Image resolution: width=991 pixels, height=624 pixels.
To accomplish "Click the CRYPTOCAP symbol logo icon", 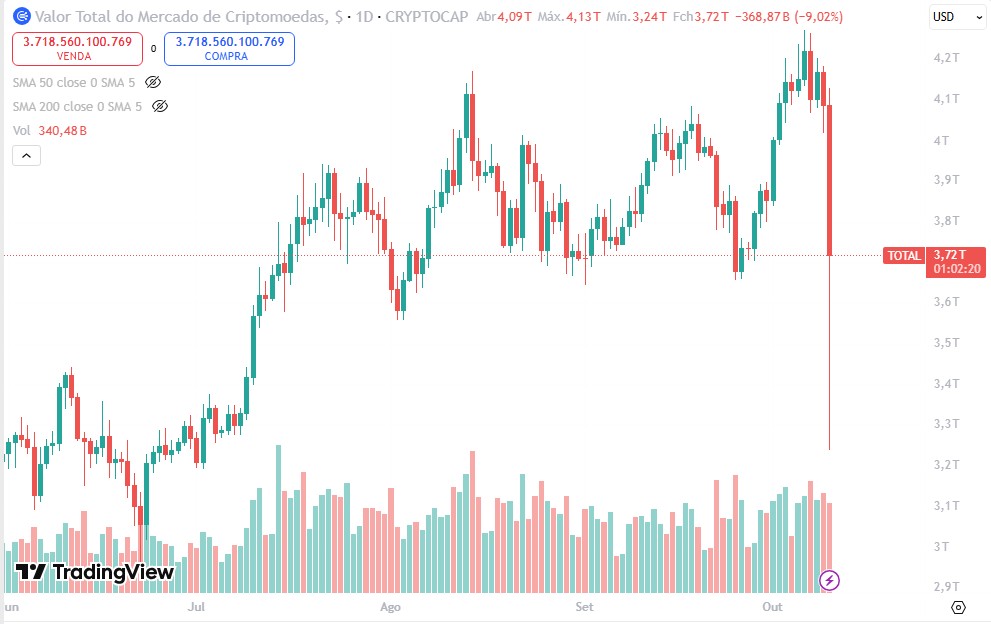I will coord(20,17).
